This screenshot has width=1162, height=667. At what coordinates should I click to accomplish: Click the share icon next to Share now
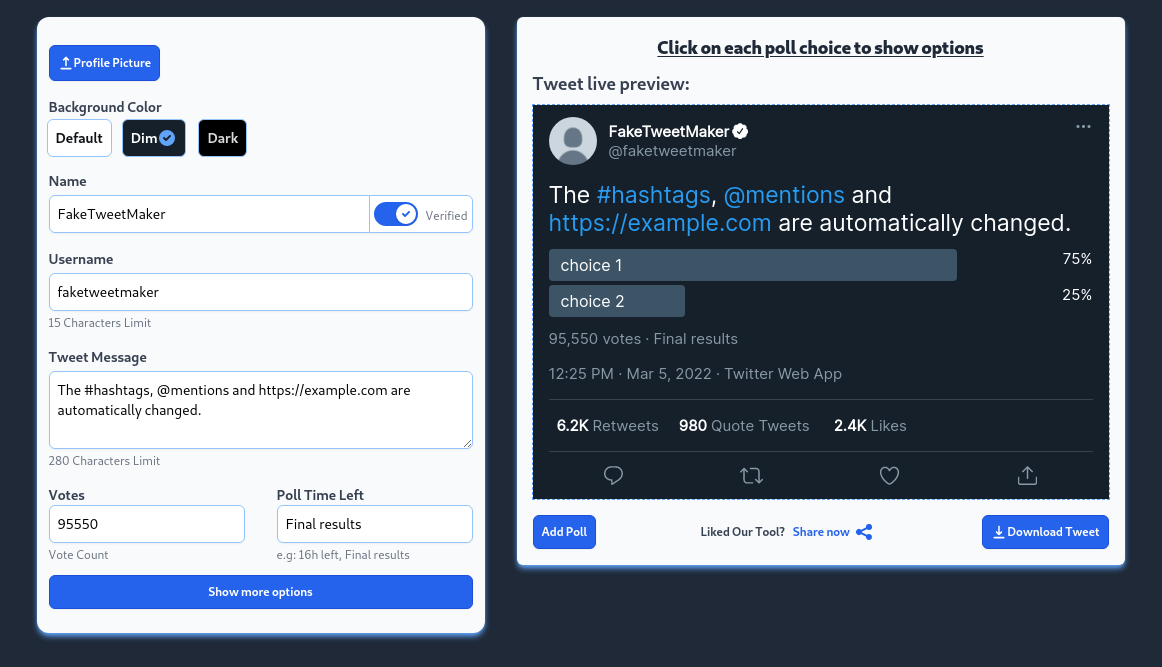coord(864,532)
